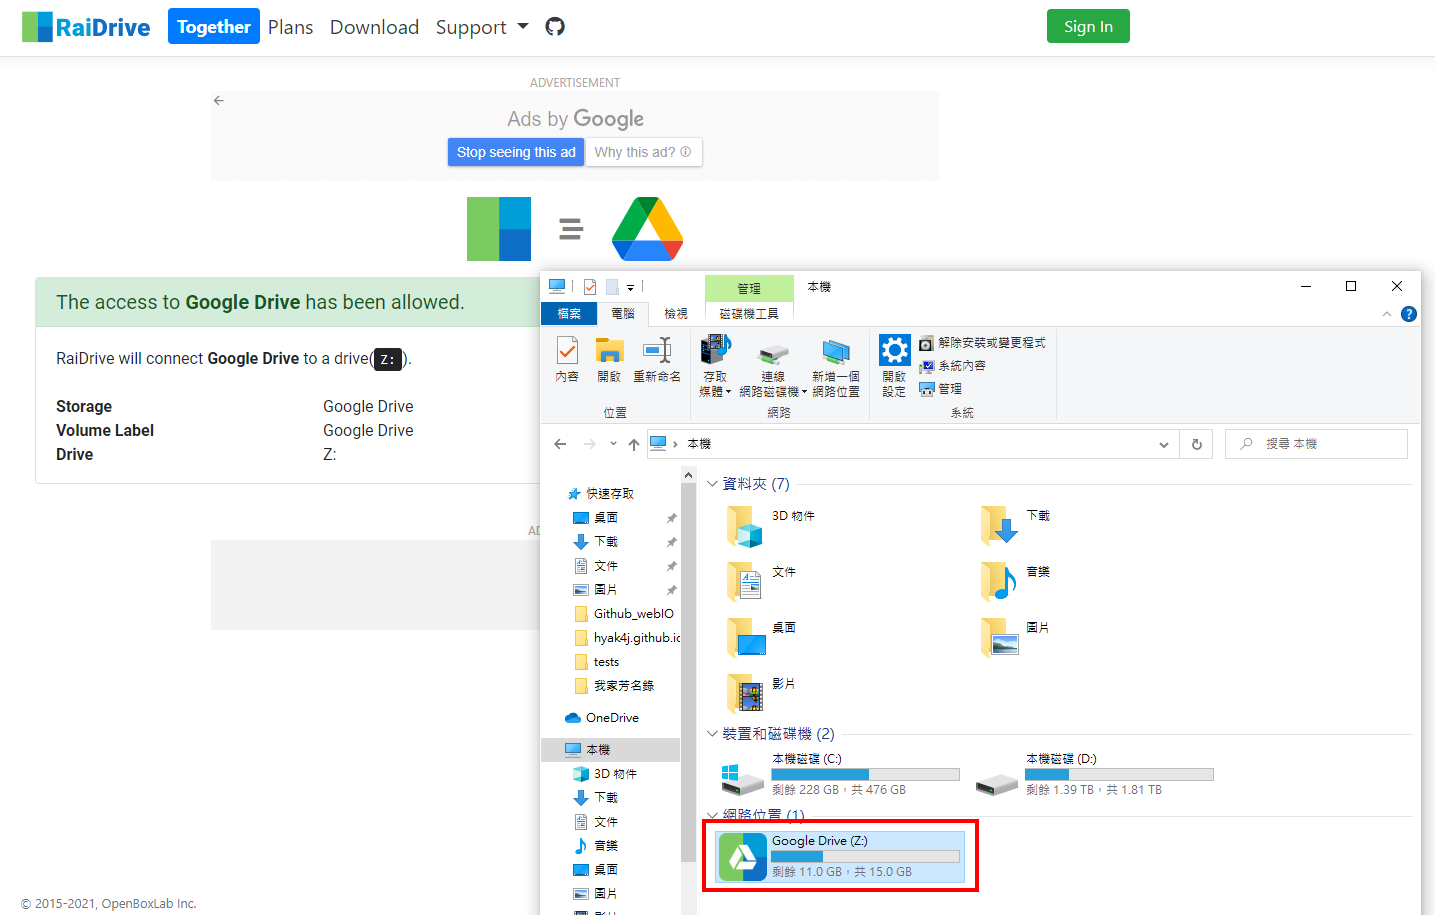Click the RaiDrive logo
1435x915 pixels.
(86, 27)
